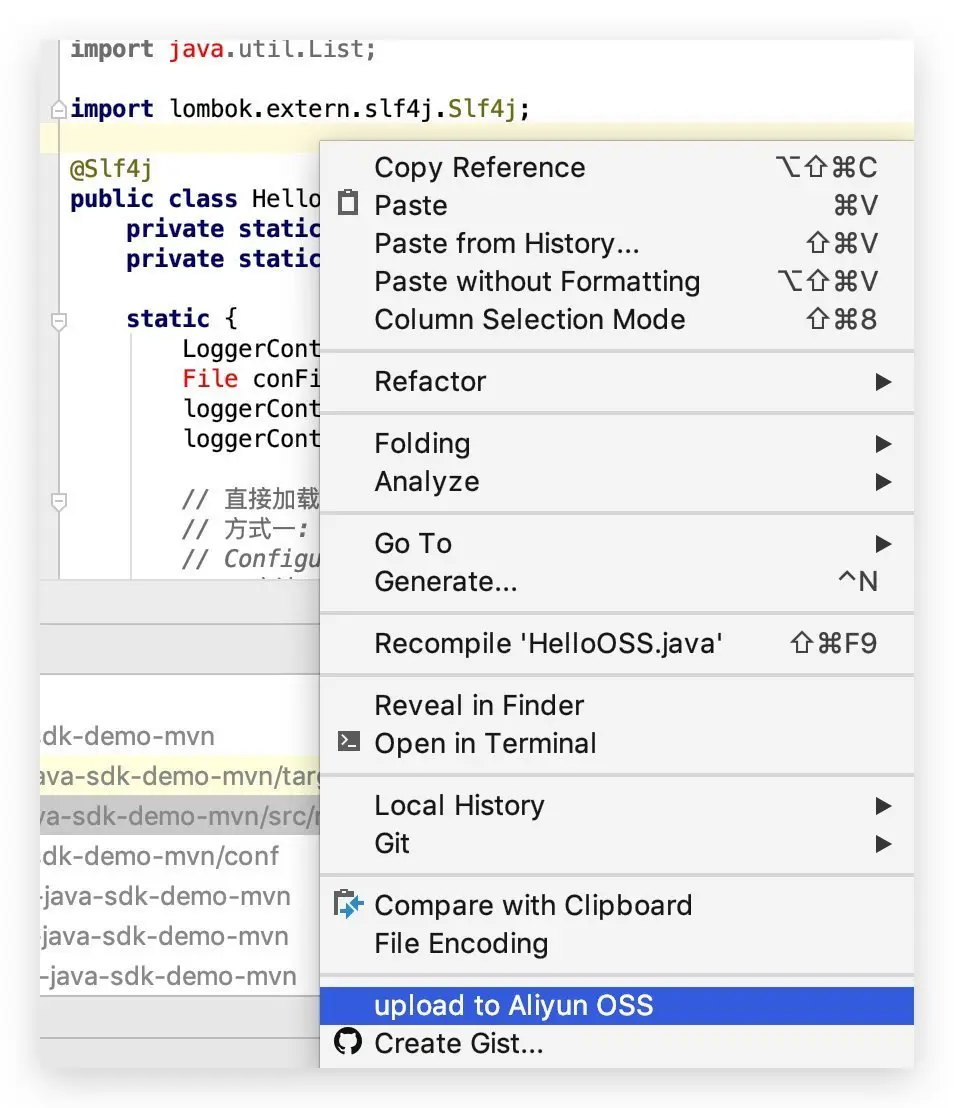Toggle fold marker beside the Chinese comment block
The image size is (954, 1108).
[59, 500]
